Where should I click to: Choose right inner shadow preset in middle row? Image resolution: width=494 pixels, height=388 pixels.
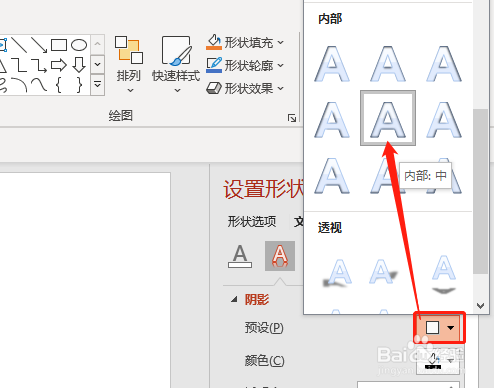[444, 120]
